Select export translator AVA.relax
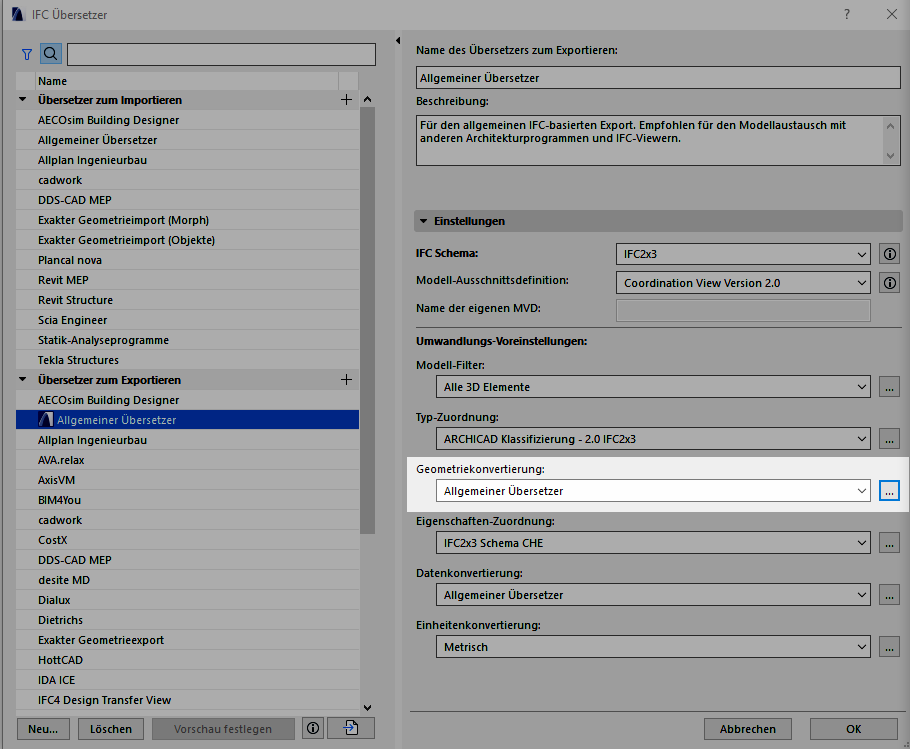 point(187,460)
